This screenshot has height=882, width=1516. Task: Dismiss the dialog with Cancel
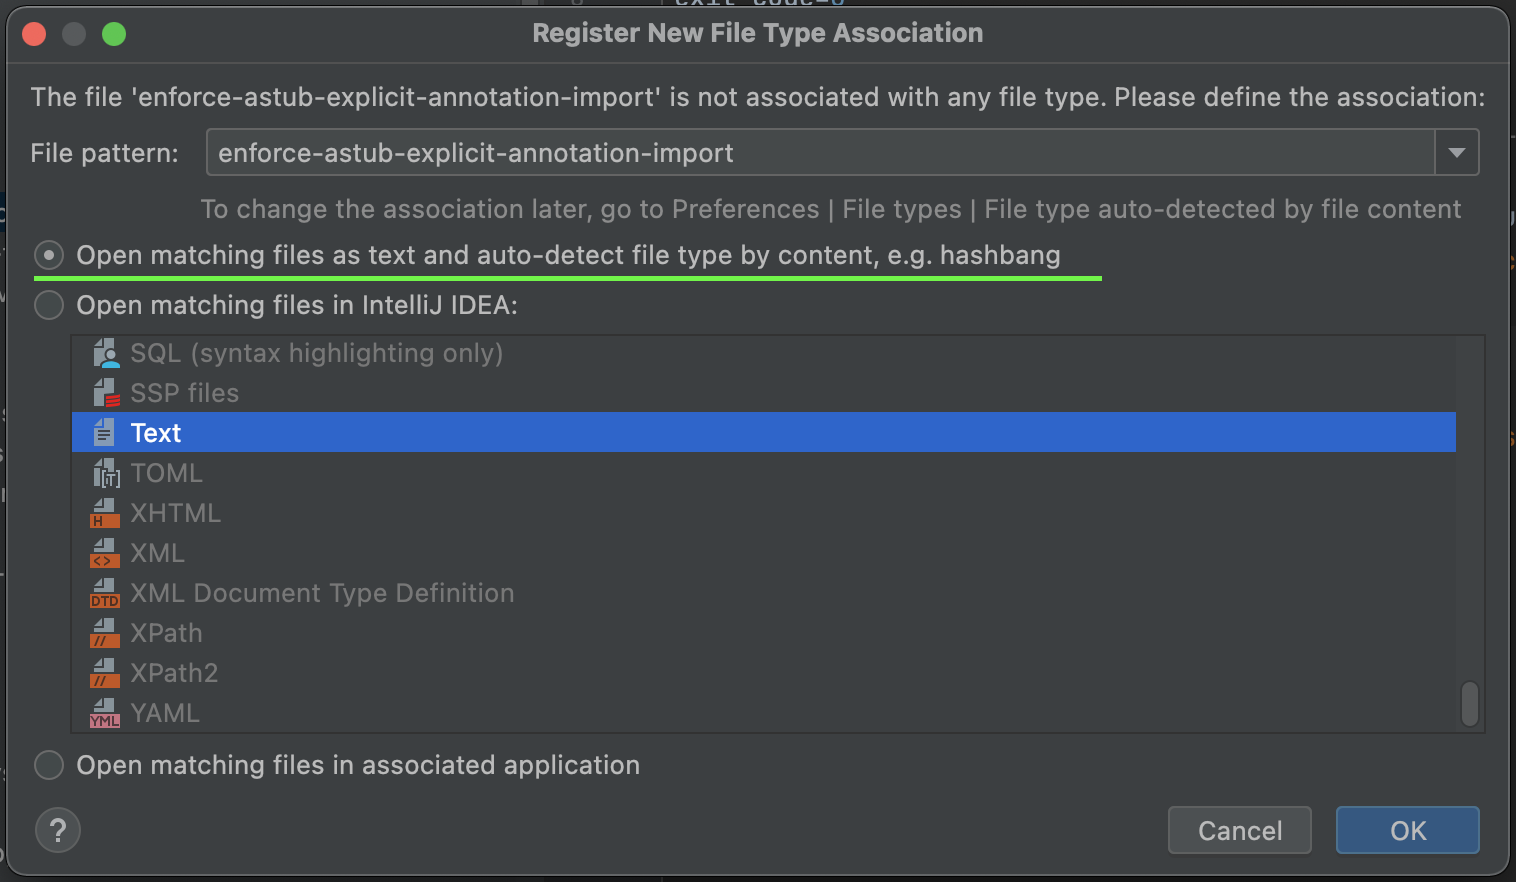[x=1240, y=830]
